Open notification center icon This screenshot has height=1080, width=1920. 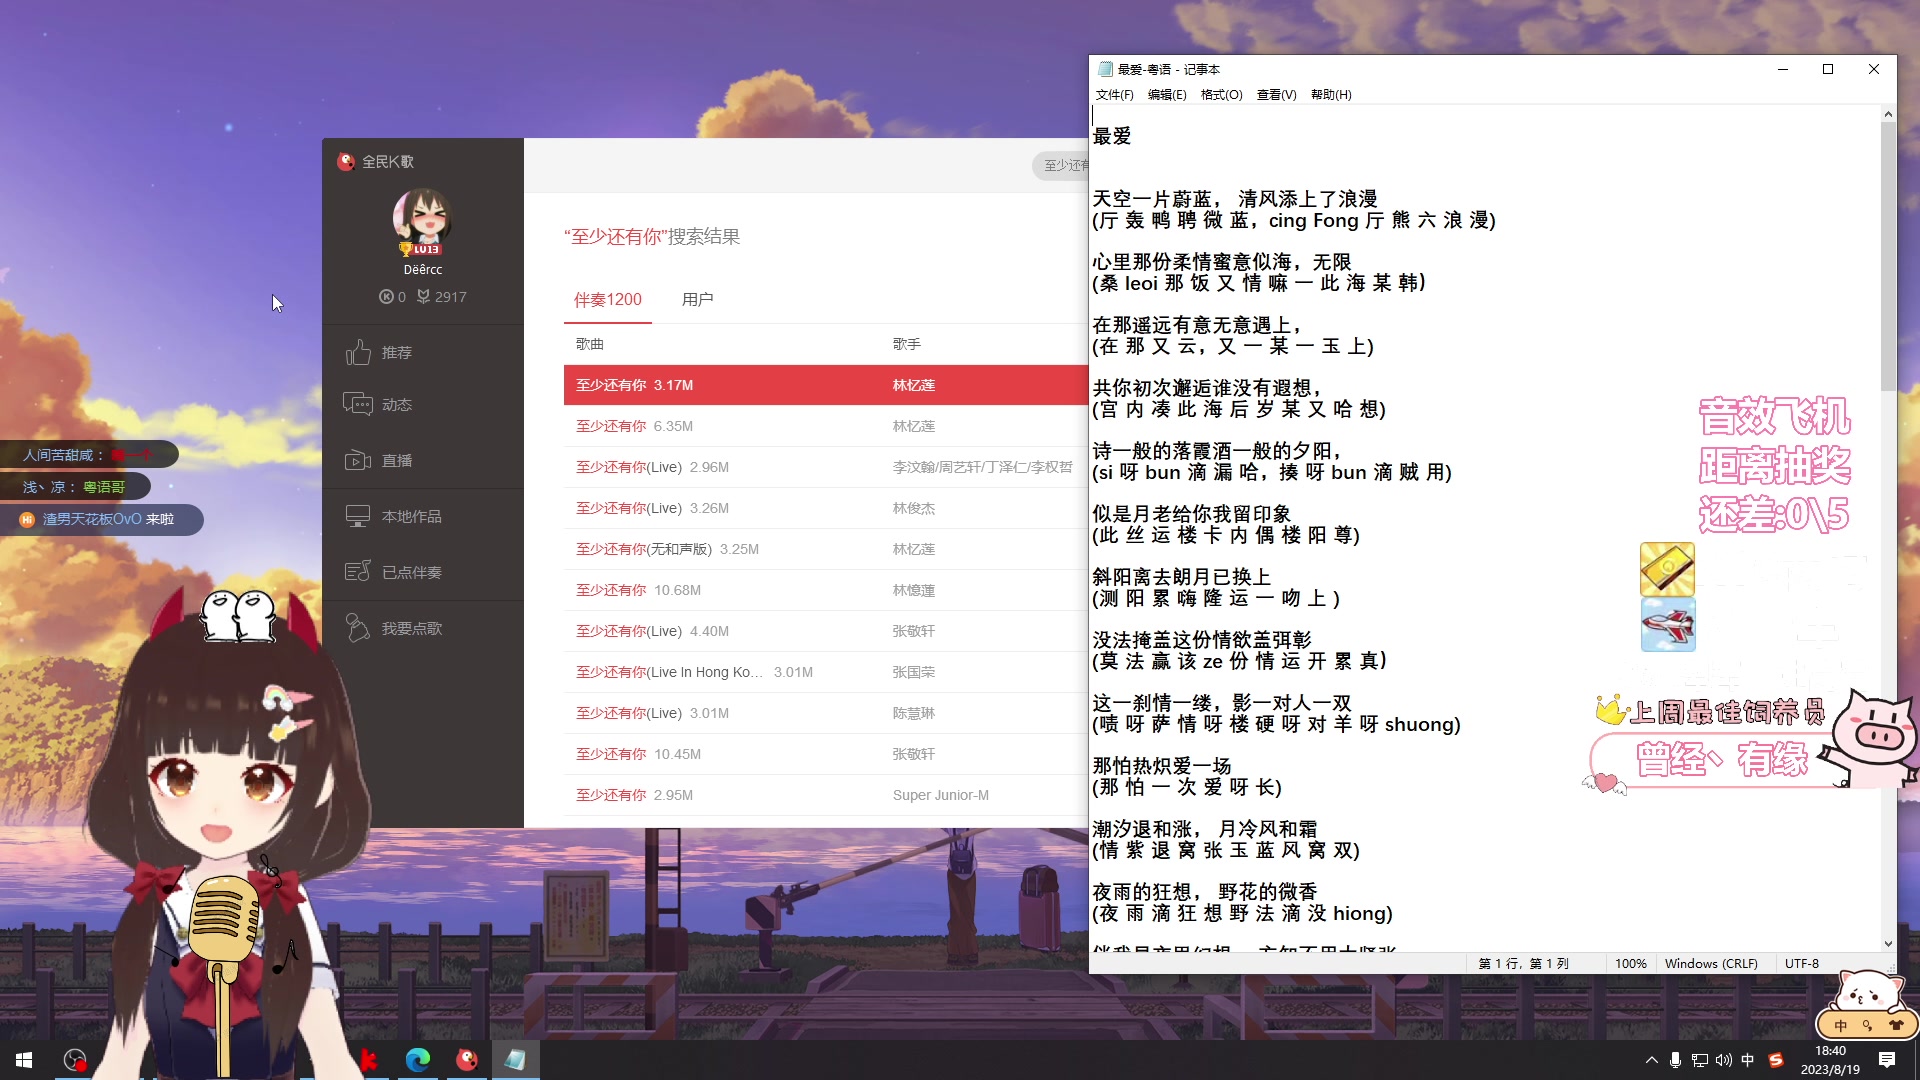(x=1887, y=1060)
